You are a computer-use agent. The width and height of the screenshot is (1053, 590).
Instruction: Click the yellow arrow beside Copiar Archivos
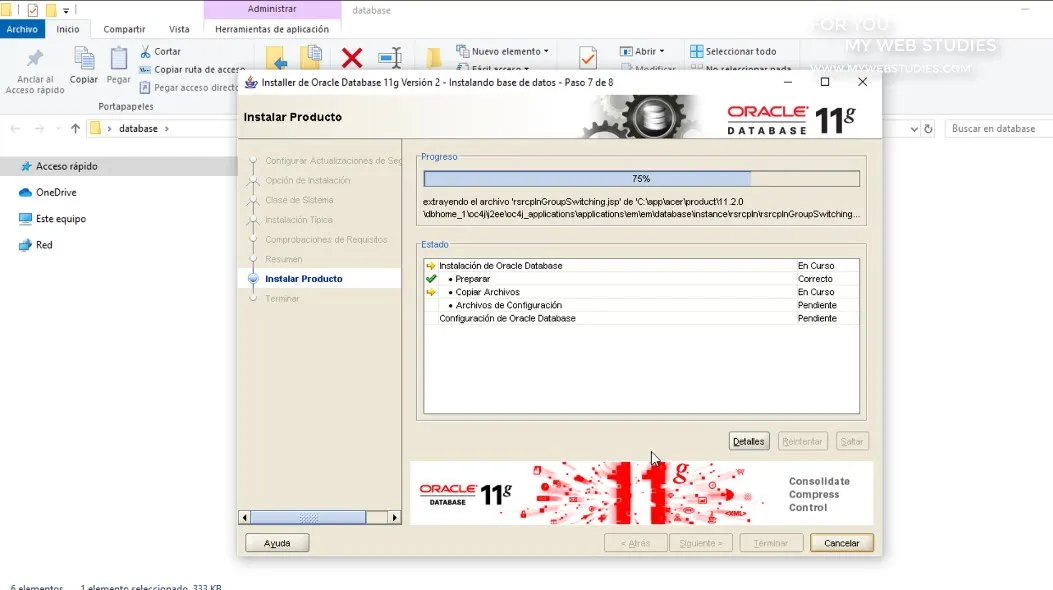(431, 292)
